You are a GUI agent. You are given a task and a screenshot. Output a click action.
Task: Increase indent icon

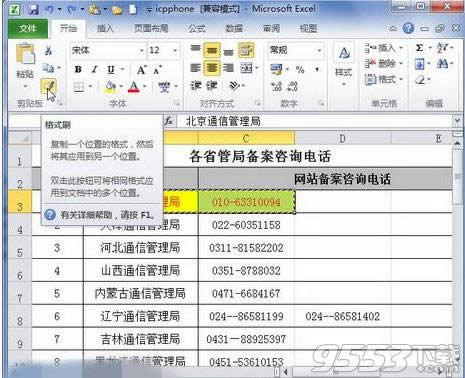coord(212,86)
